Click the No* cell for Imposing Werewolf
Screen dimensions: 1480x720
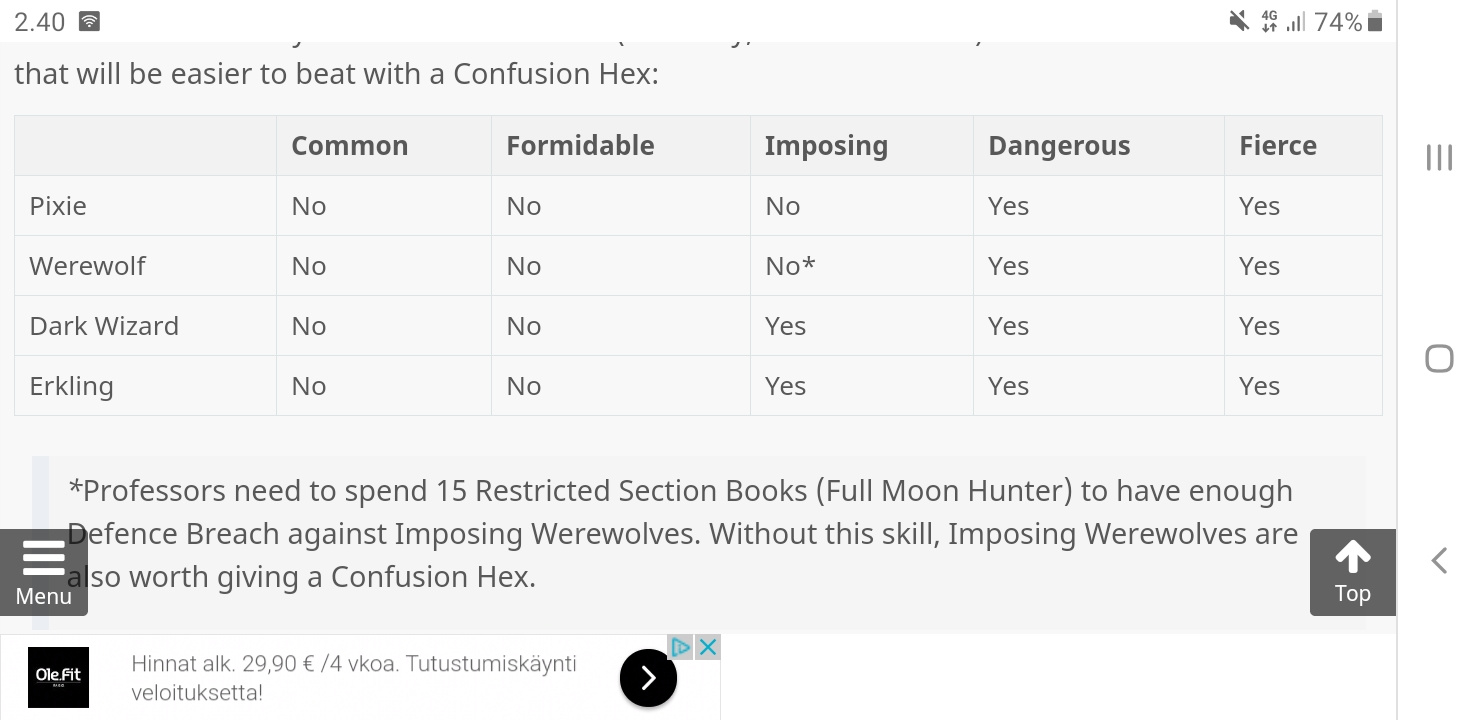click(x=790, y=266)
